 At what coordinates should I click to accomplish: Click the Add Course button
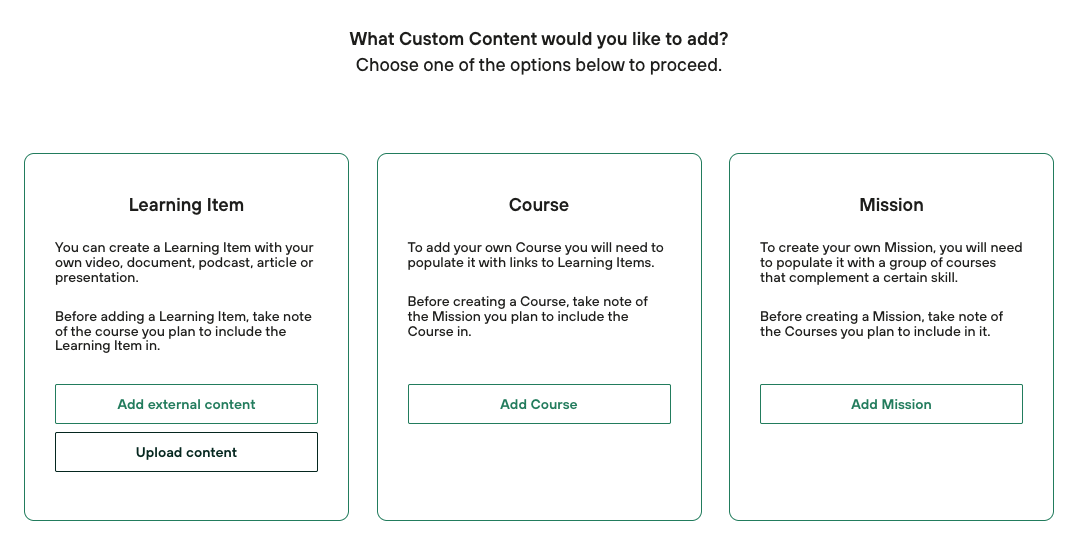[x=539, y=404]
